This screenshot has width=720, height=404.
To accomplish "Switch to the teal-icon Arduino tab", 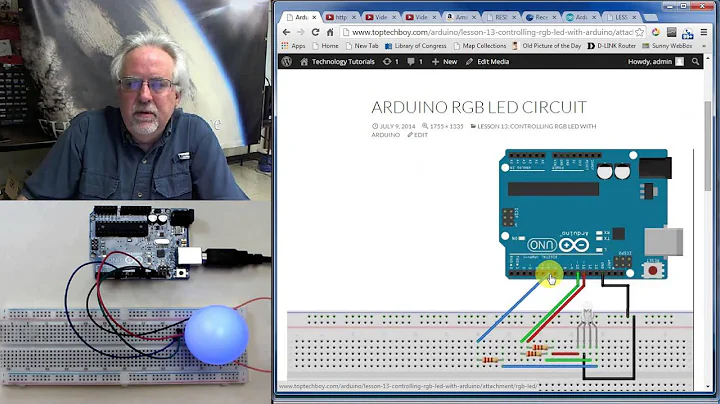I will [580, 17].
